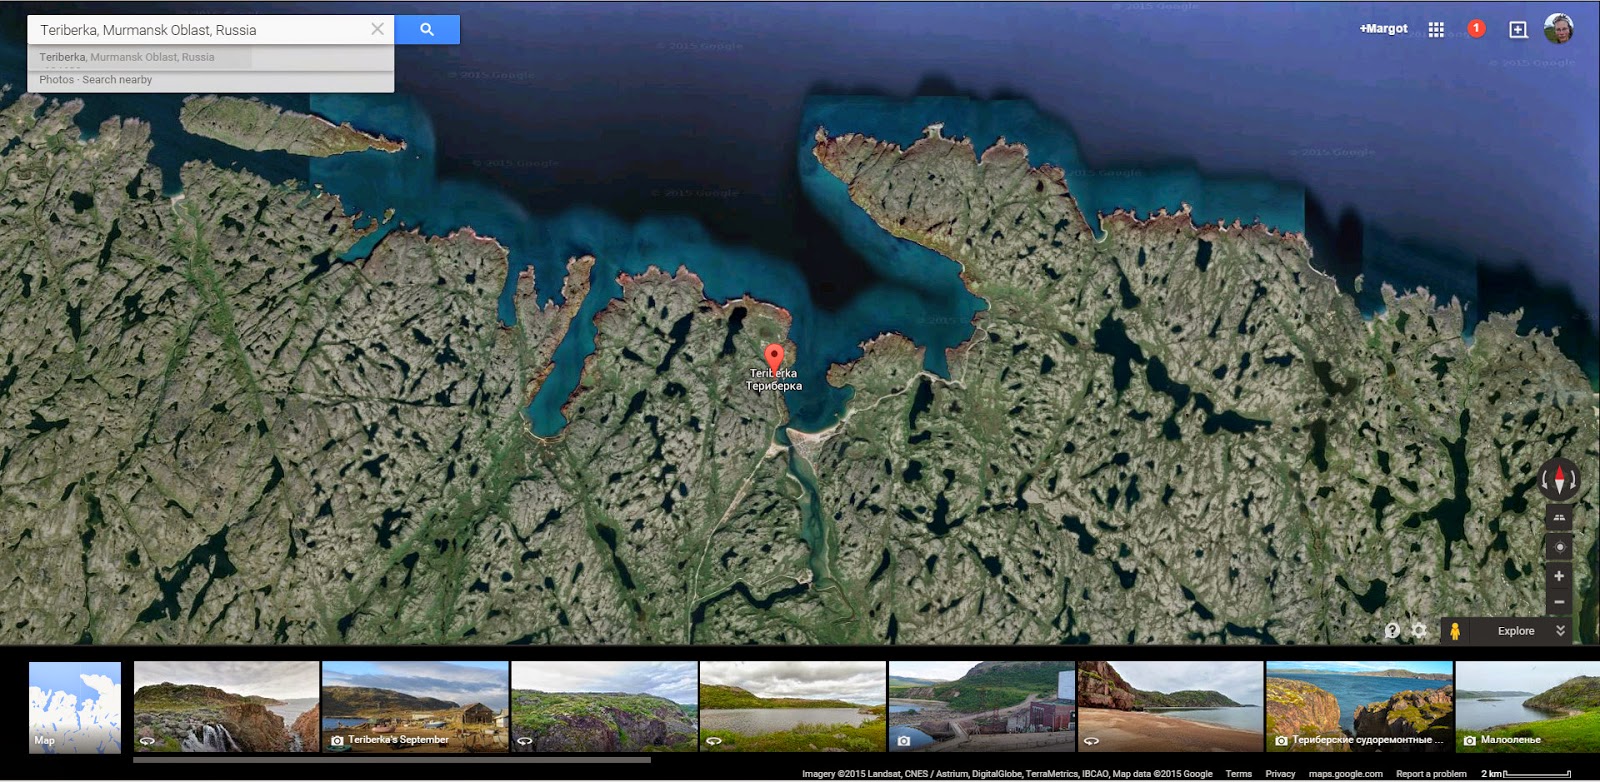Open Teriberka's September photo thumbnail

[x=415, y=706]
